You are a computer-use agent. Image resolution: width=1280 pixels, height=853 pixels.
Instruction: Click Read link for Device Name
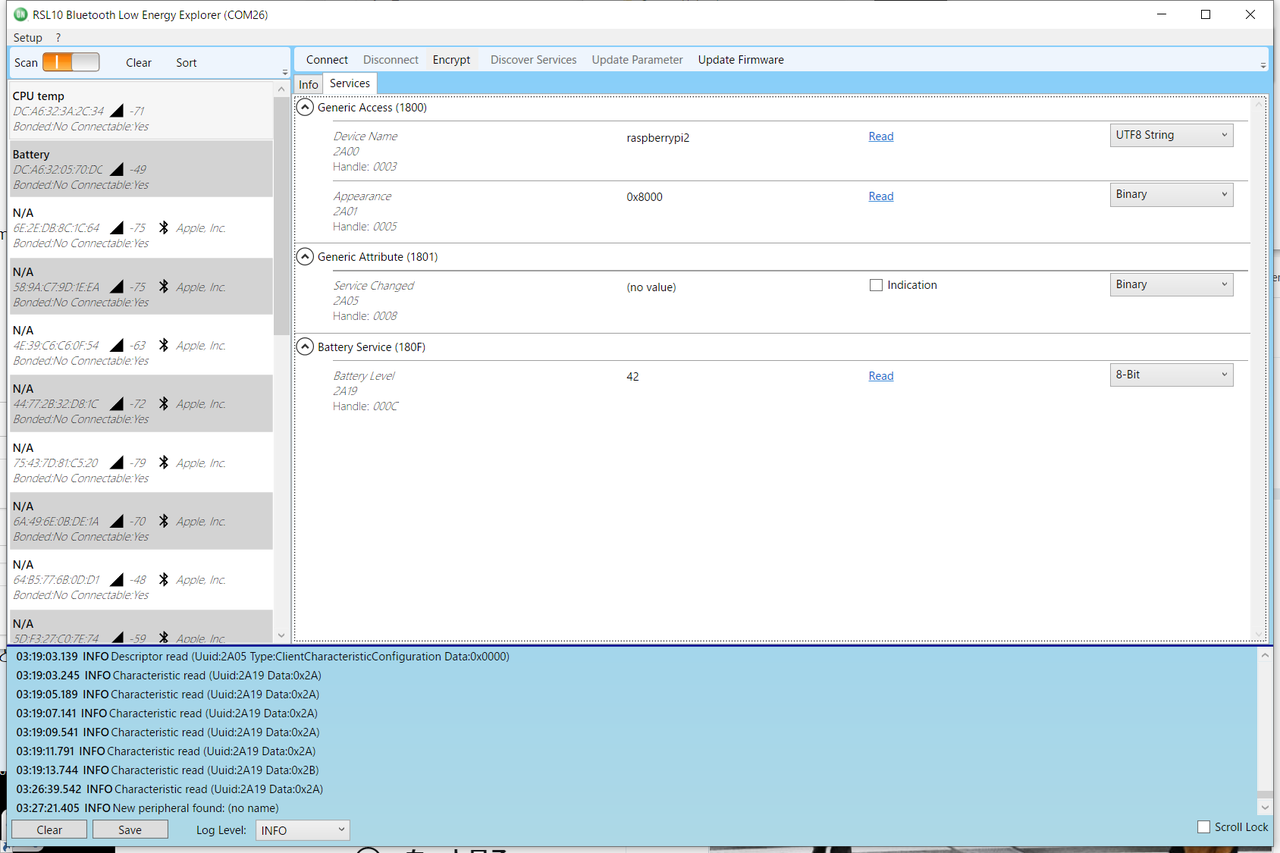(x=881, y=136)
